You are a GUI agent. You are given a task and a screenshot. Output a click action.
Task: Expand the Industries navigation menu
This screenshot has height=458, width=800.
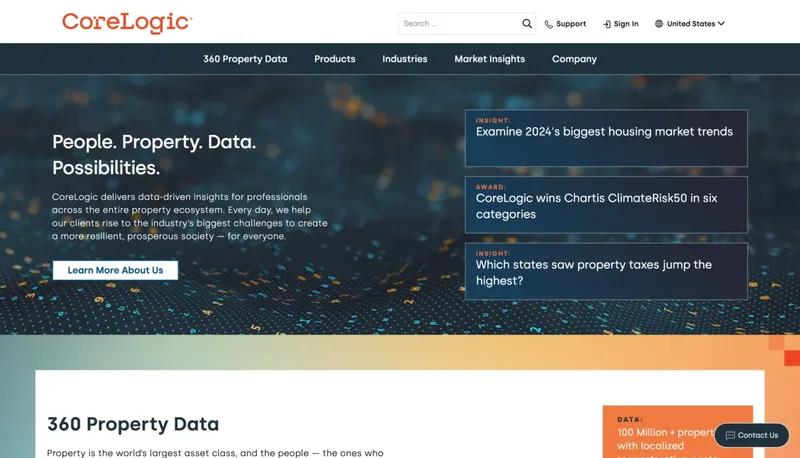[404, 59]
